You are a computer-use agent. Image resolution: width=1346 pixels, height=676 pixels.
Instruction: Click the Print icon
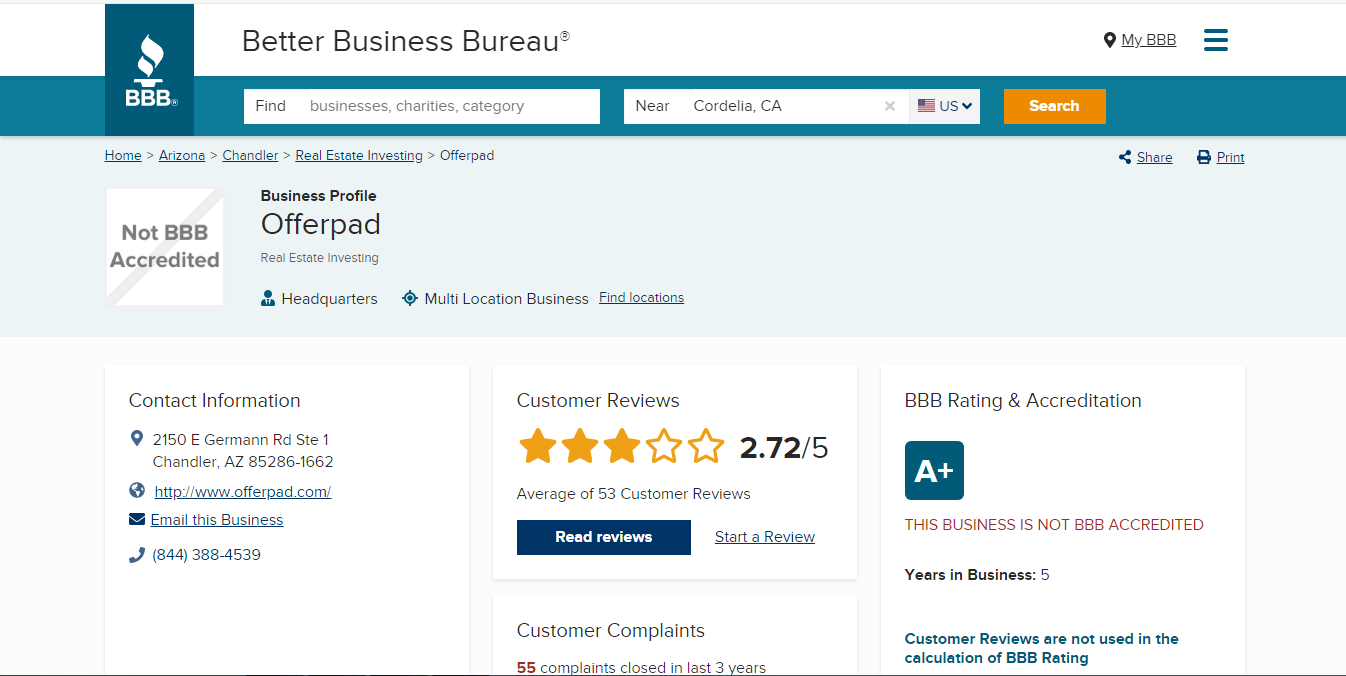click(1201, 157)
